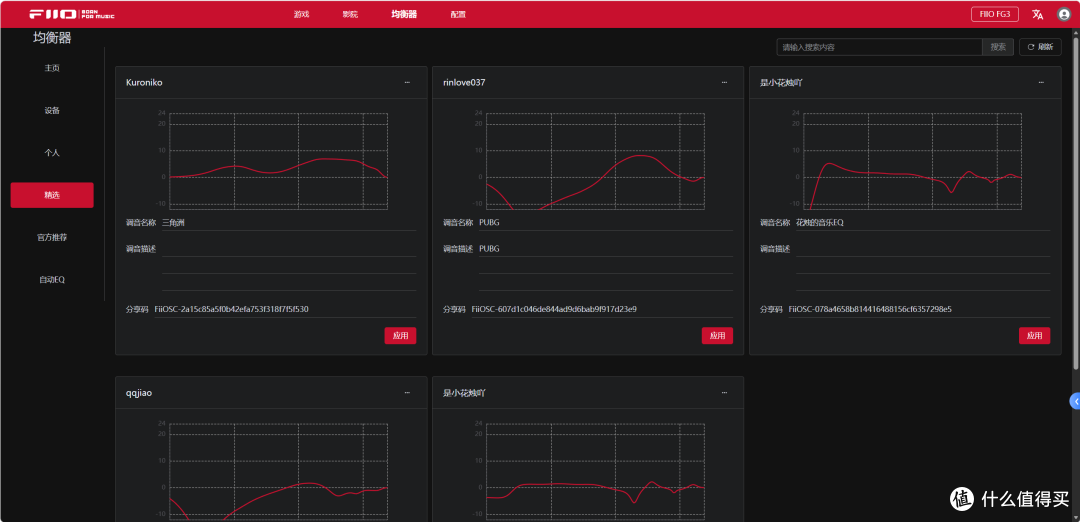This screenshot has height=522, width=1080.
Task: Apply the rinlove037 PUBG EQ preset
Action: (x=717, y=335)
